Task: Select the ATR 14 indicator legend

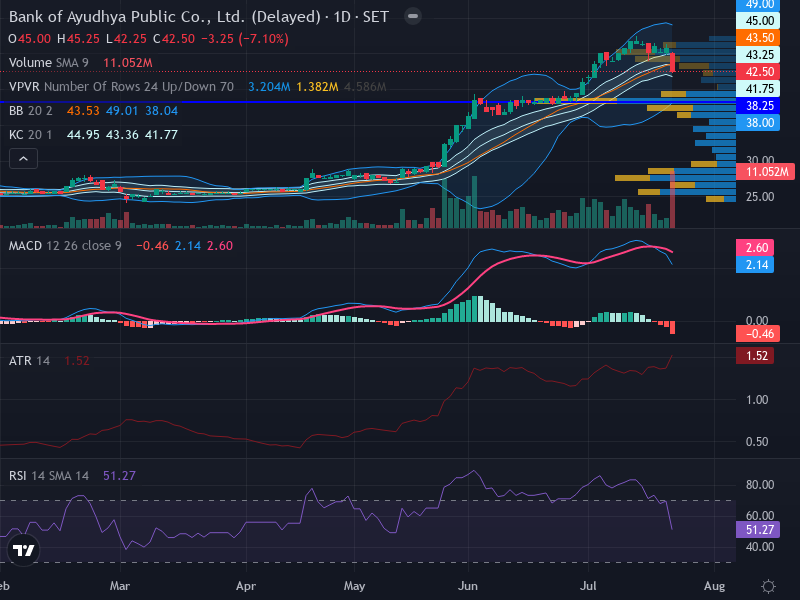Action: (x=30, y=361)
